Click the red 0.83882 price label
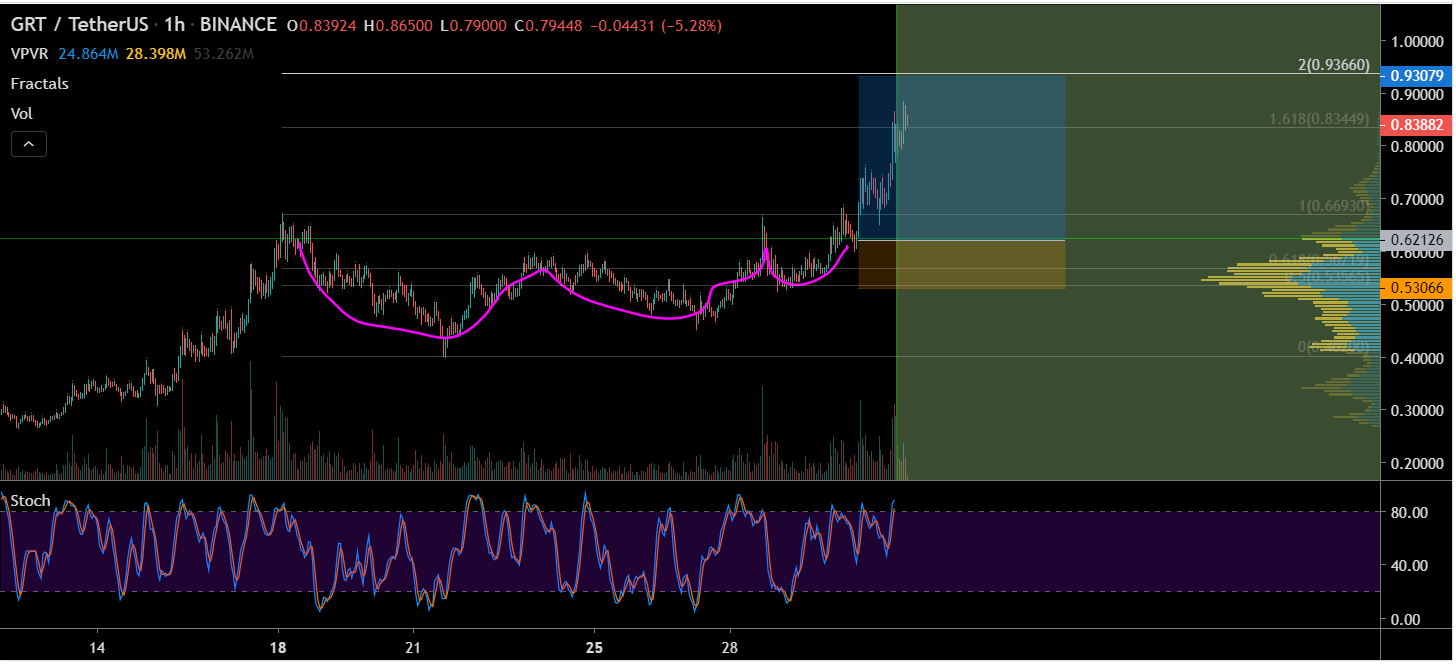 pos(1419,124)
